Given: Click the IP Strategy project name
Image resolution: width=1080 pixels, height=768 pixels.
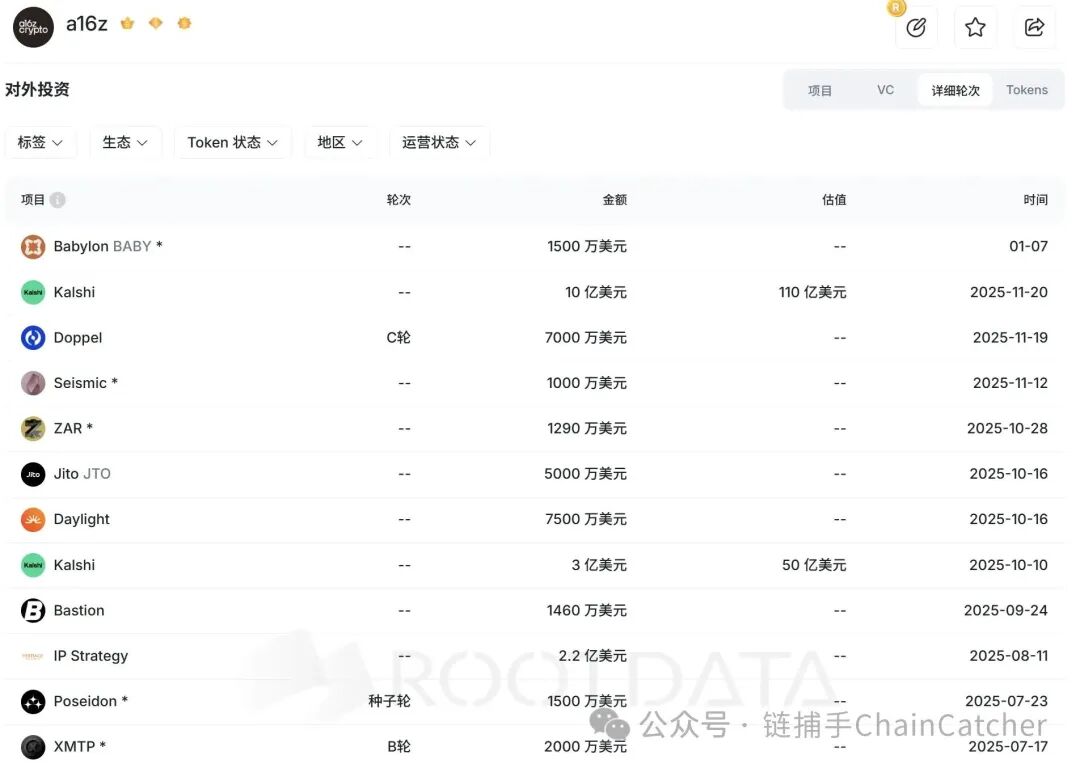Looking at the screenshot, I should pyautogui.click(x=91, y=656).
